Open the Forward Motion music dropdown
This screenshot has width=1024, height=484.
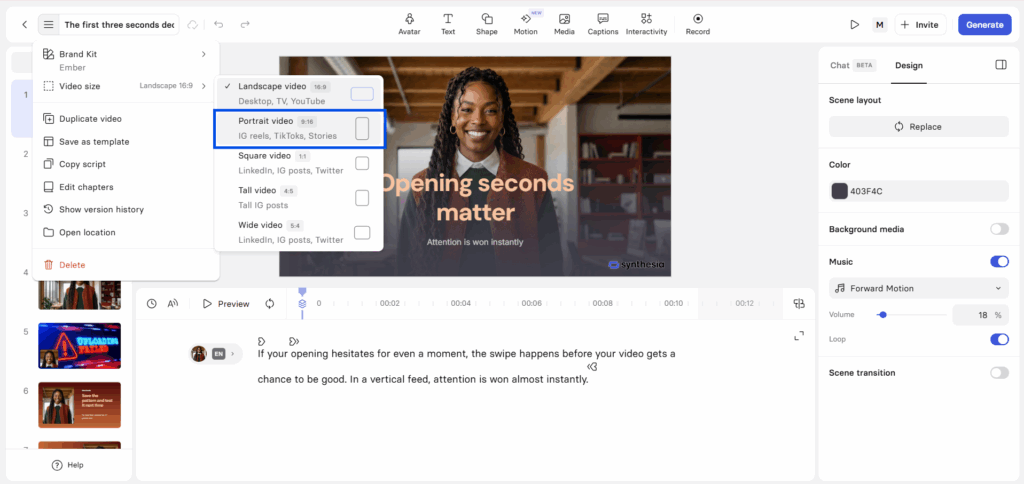coord(918,288)
